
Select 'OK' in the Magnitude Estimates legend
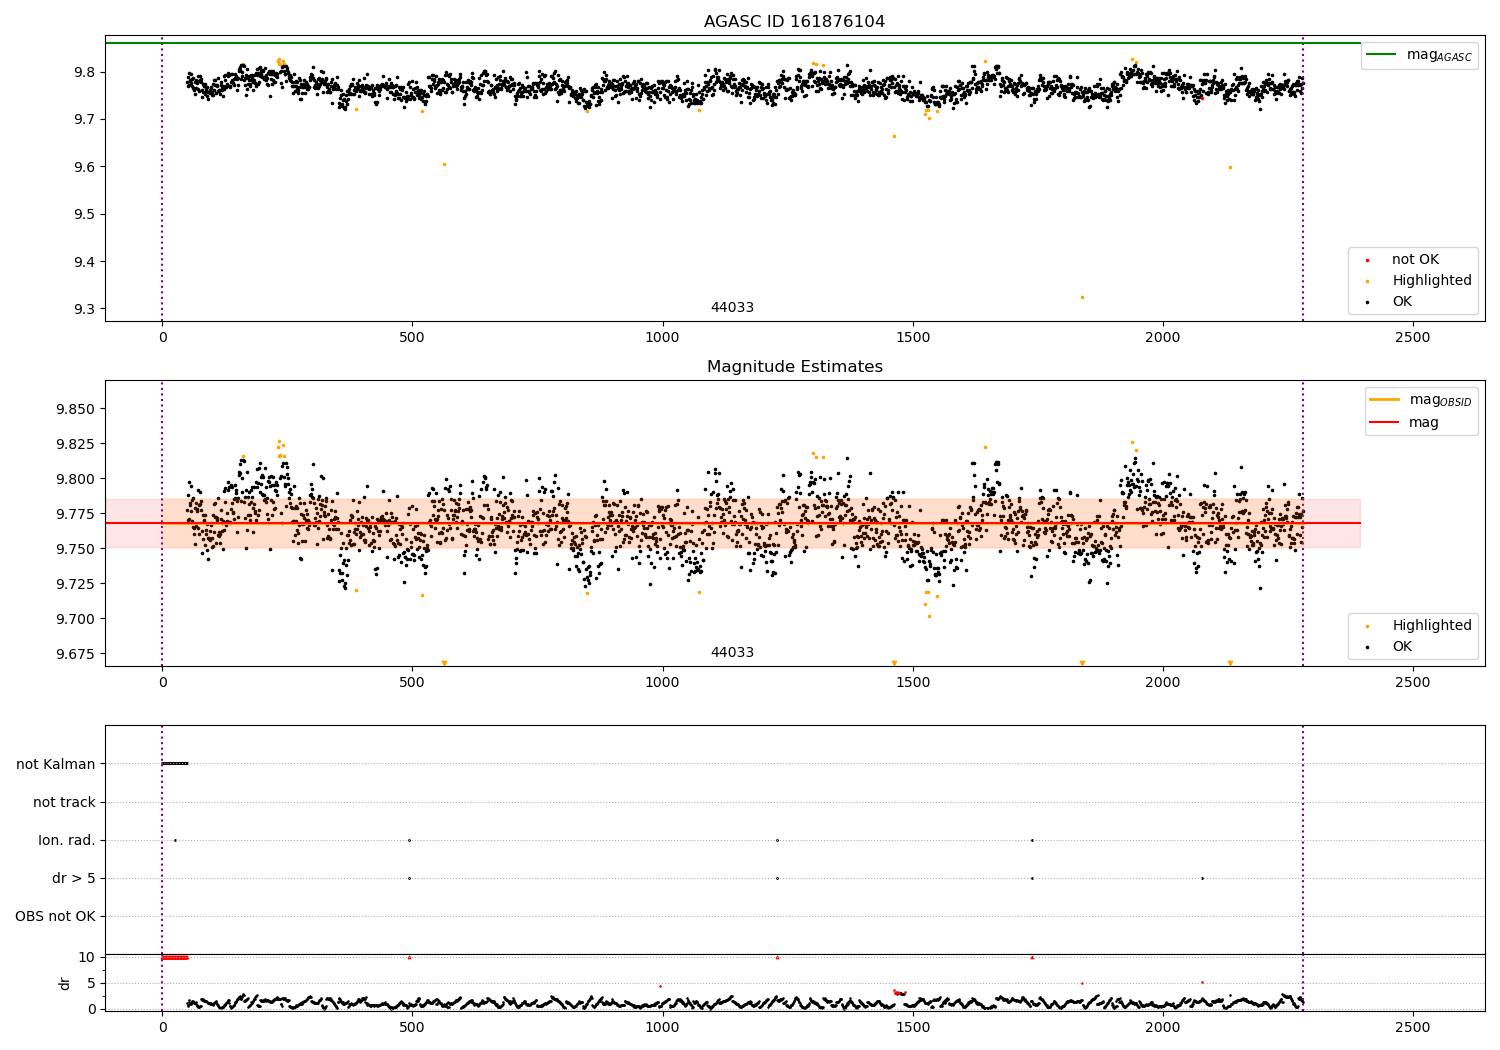pyautogui.click(x=1402, y=647)
